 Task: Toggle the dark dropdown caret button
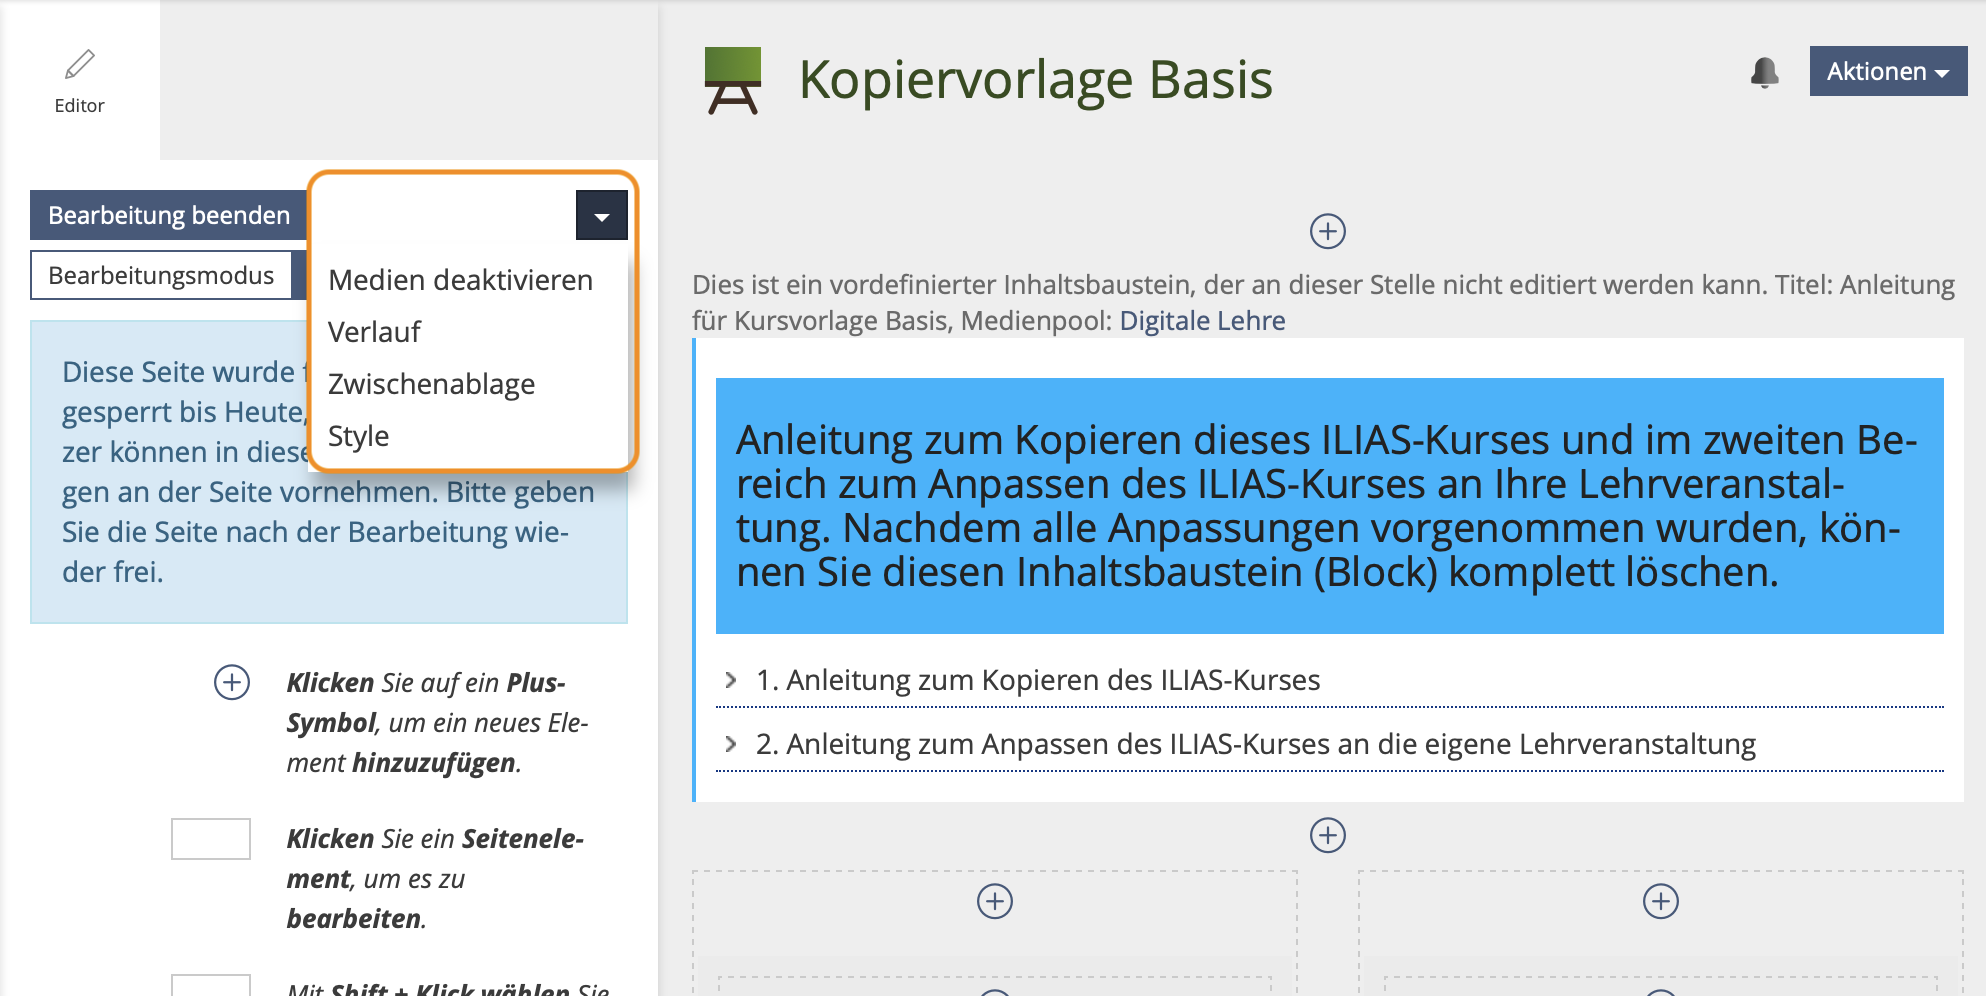coord(602,215)
